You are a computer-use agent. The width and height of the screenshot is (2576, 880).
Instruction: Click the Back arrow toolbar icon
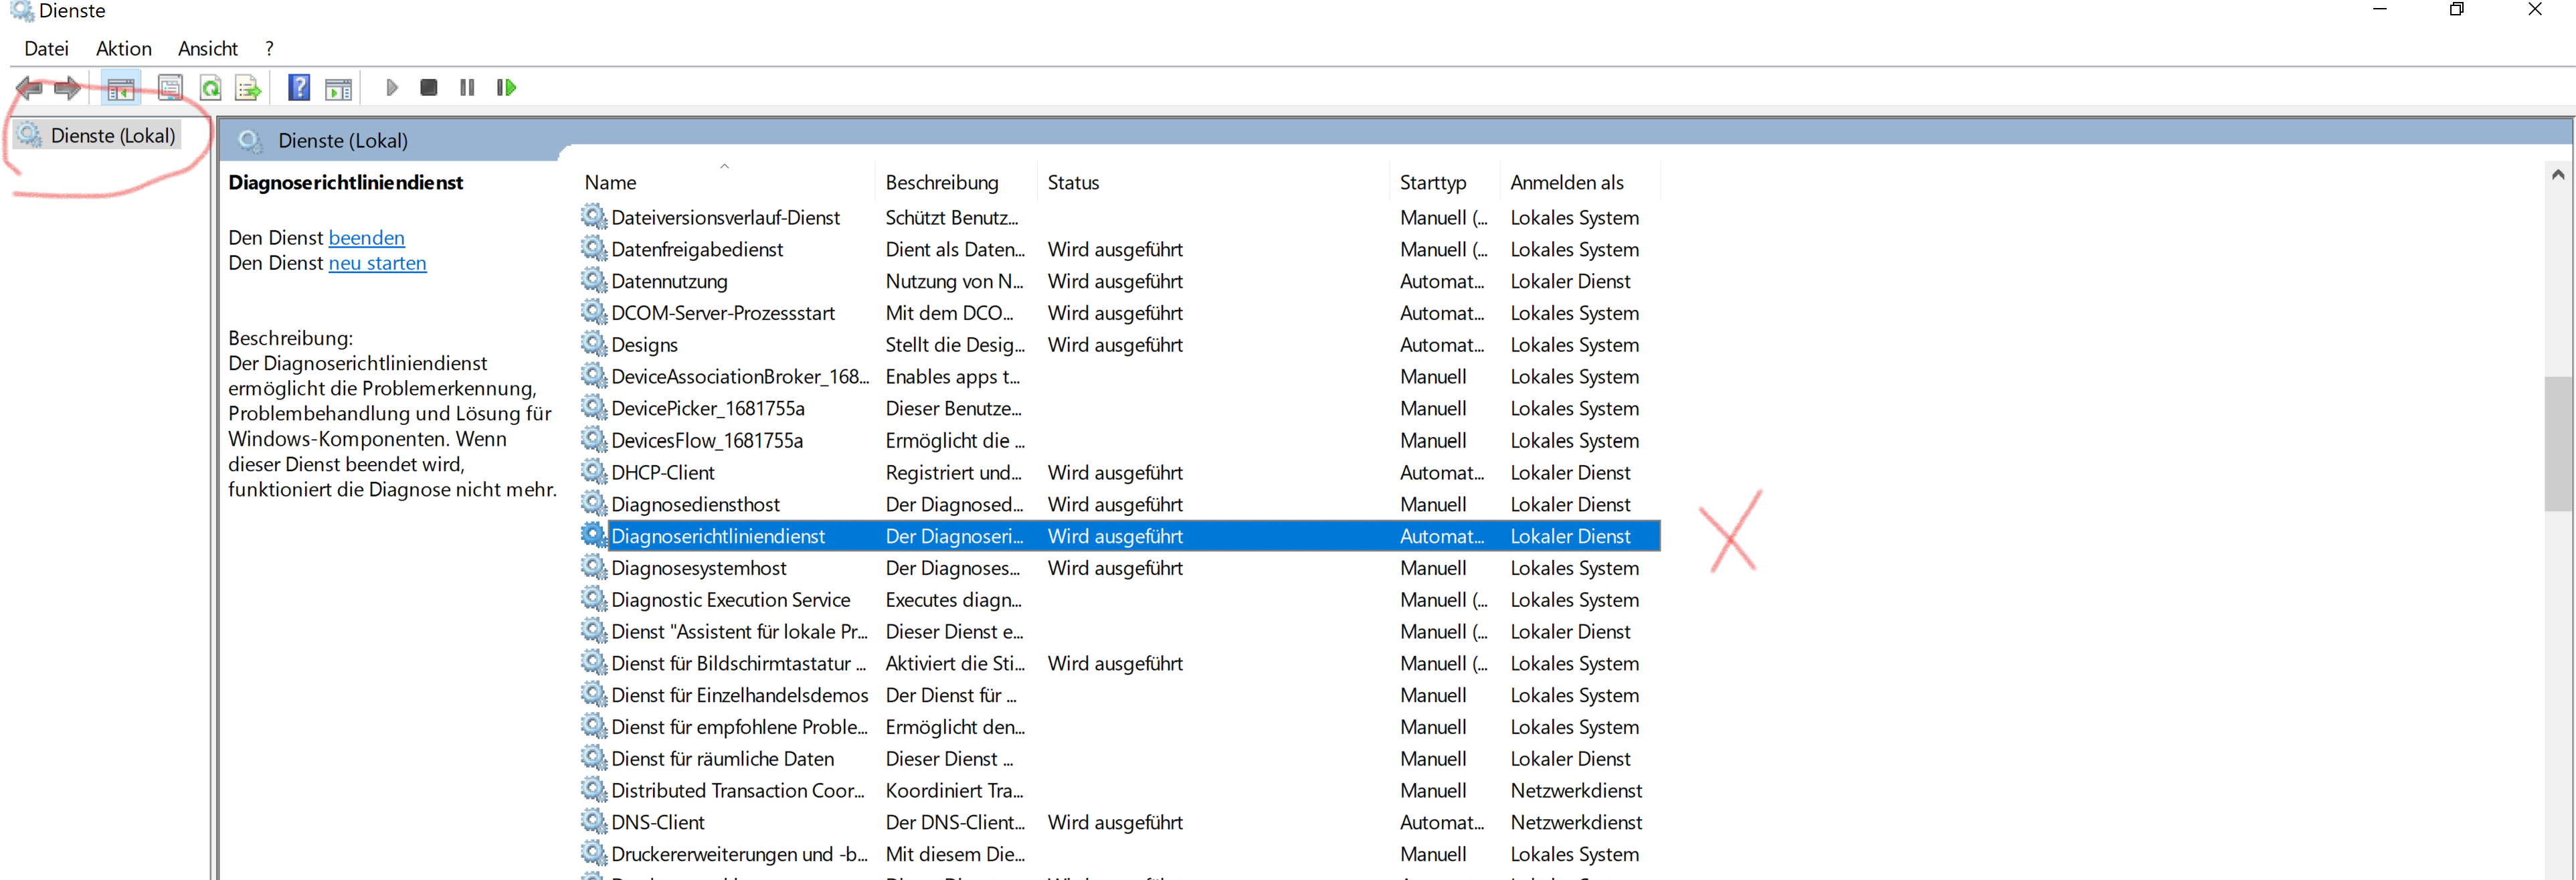[29, 88]
